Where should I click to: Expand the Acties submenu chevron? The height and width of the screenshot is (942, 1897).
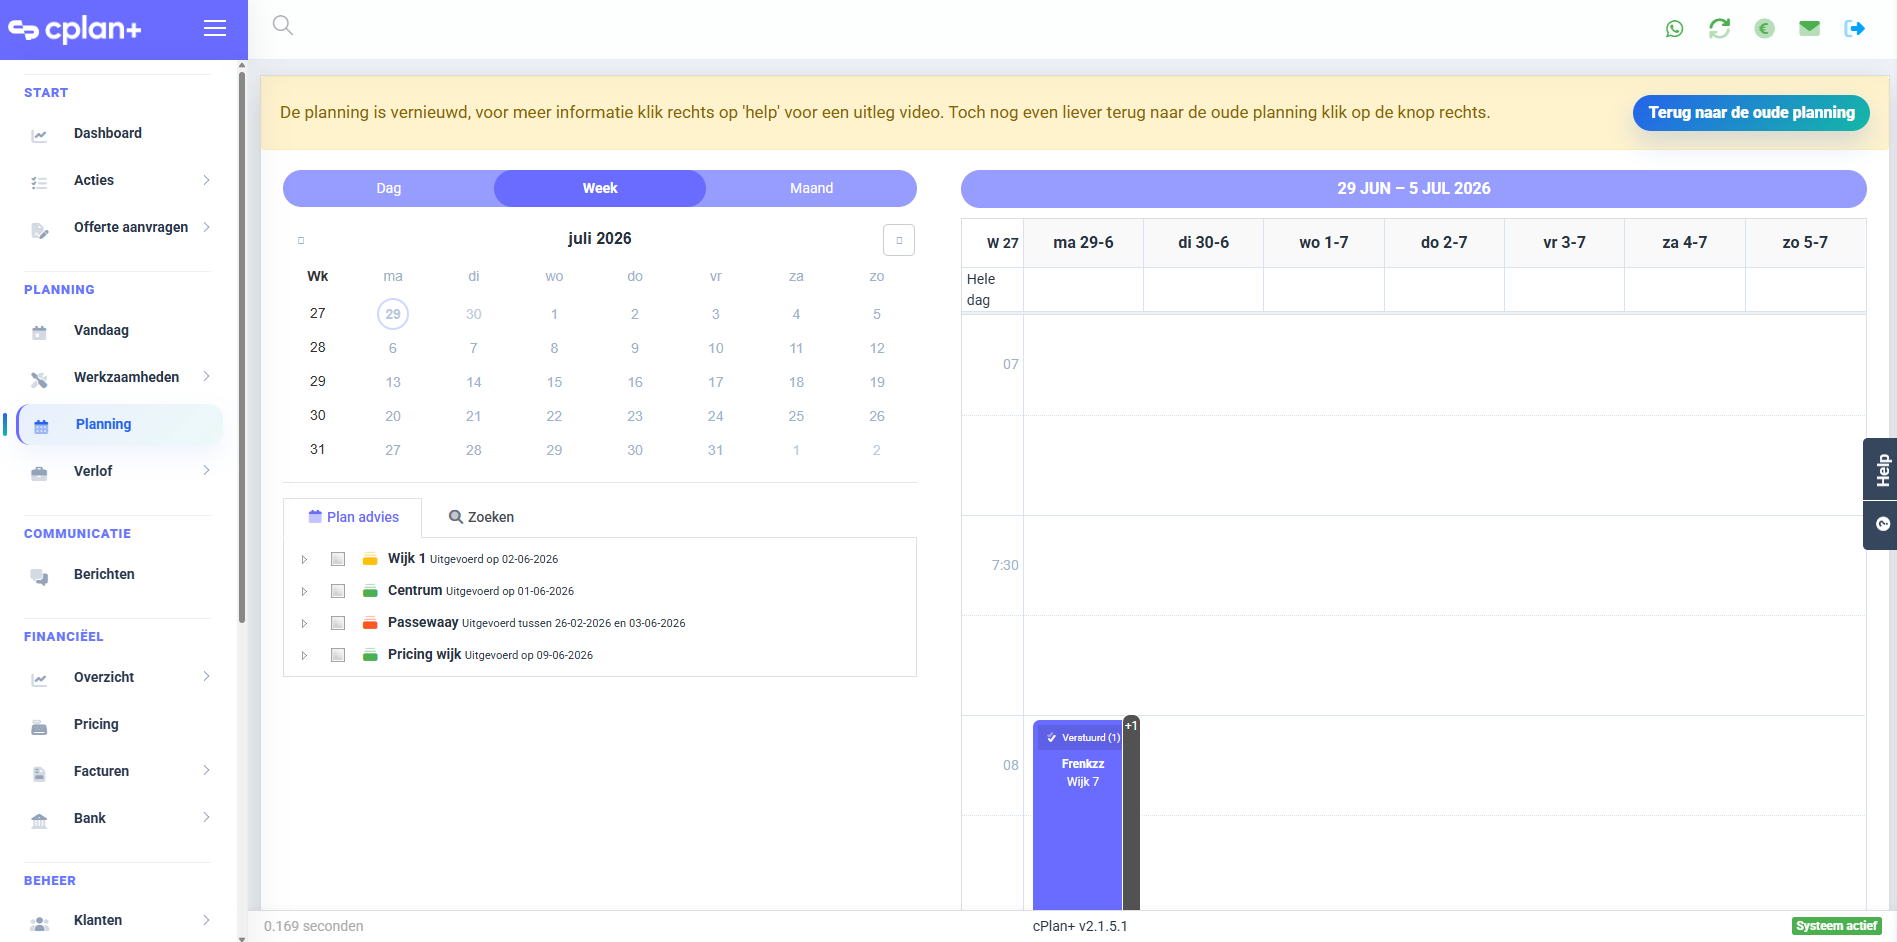point(206,180)
